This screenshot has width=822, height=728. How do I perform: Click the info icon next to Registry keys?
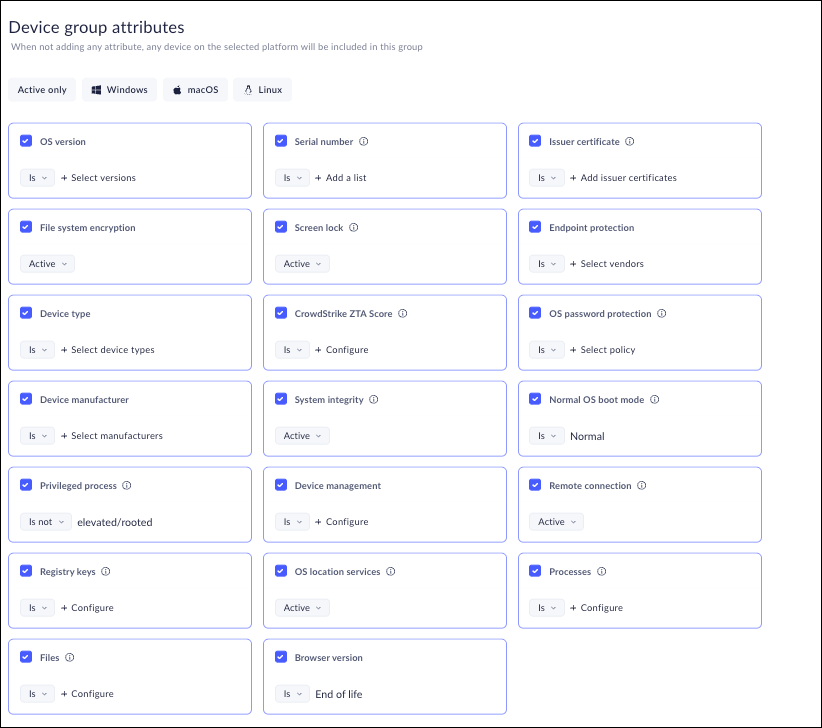[x=106, y=572]
